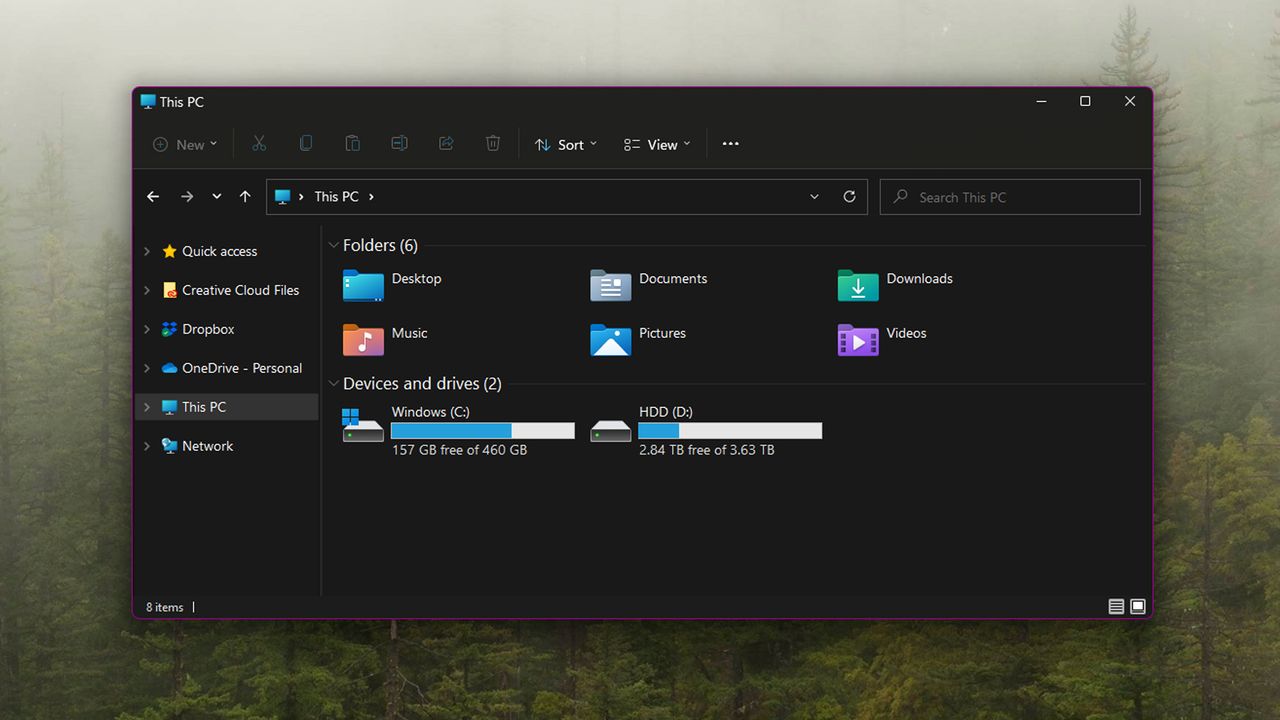Image resolution: width=1280 pixels, height=720 pixels.
Task: Click the '8 items' status text
Action: click(x=165, y=607)
